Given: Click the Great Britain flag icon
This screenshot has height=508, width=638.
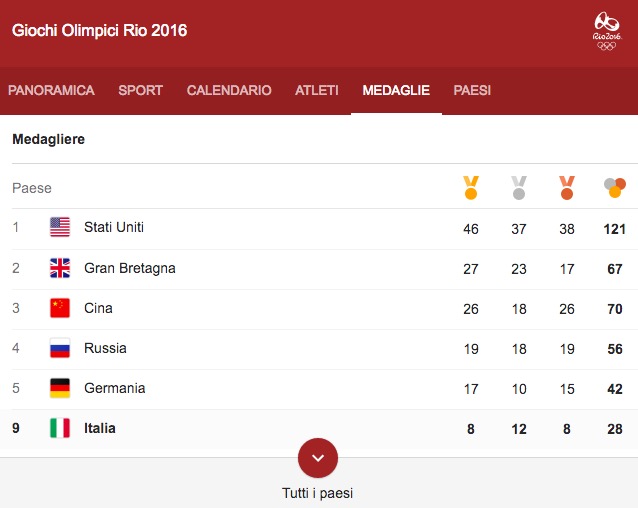Looking at the screenshot, I should point(60,268).
